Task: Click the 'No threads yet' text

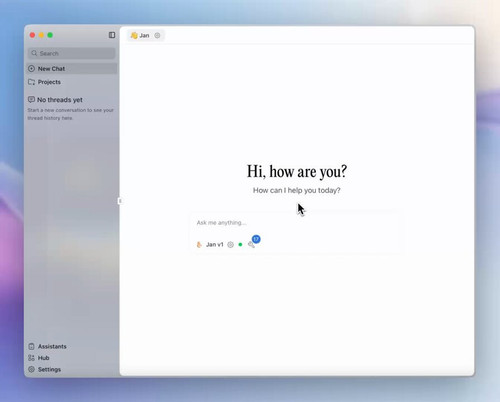Action: click(x=60, y=100)
